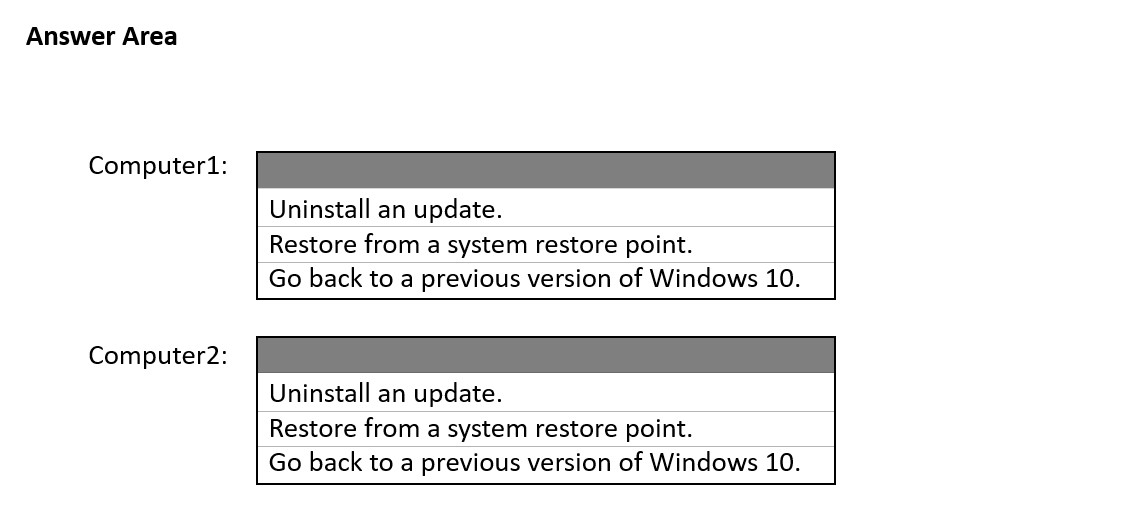Click 'Windows 10' text in Computer2 list
1124x526 pixels.
coord(724,462)
